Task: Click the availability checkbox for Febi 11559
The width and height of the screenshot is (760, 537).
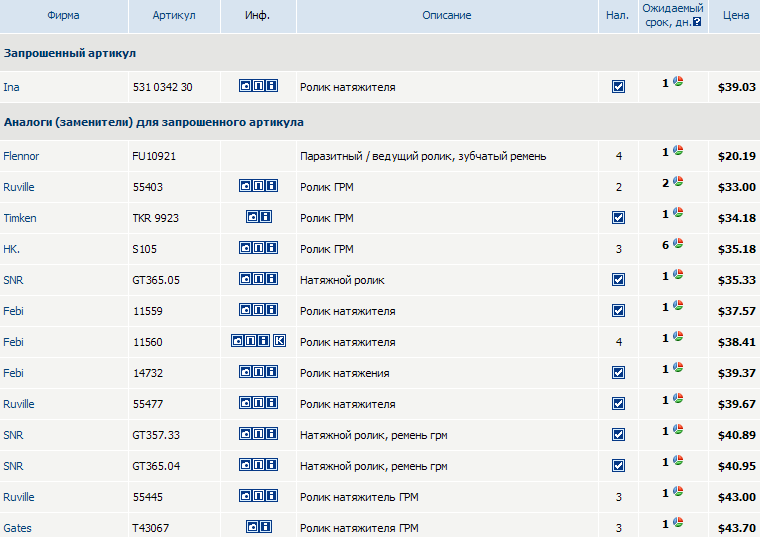Action: pos(618,311)
